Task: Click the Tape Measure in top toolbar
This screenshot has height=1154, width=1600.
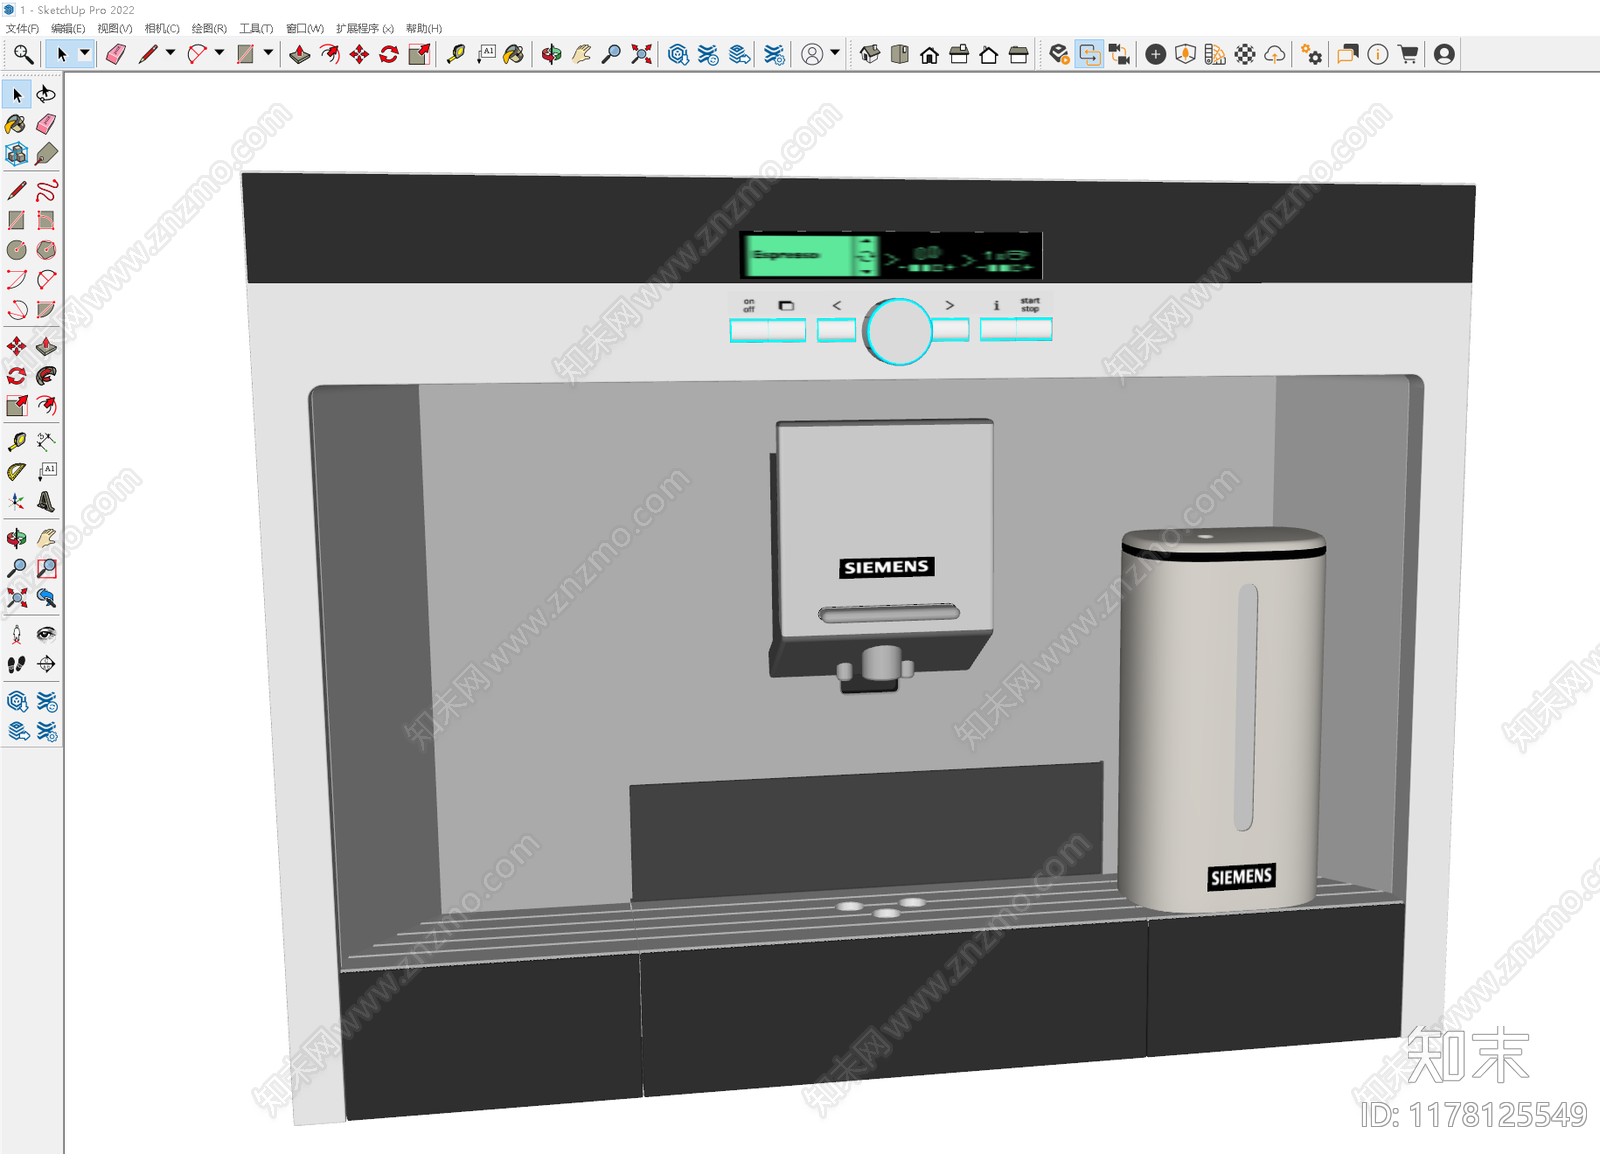Action: pos(456,54)
